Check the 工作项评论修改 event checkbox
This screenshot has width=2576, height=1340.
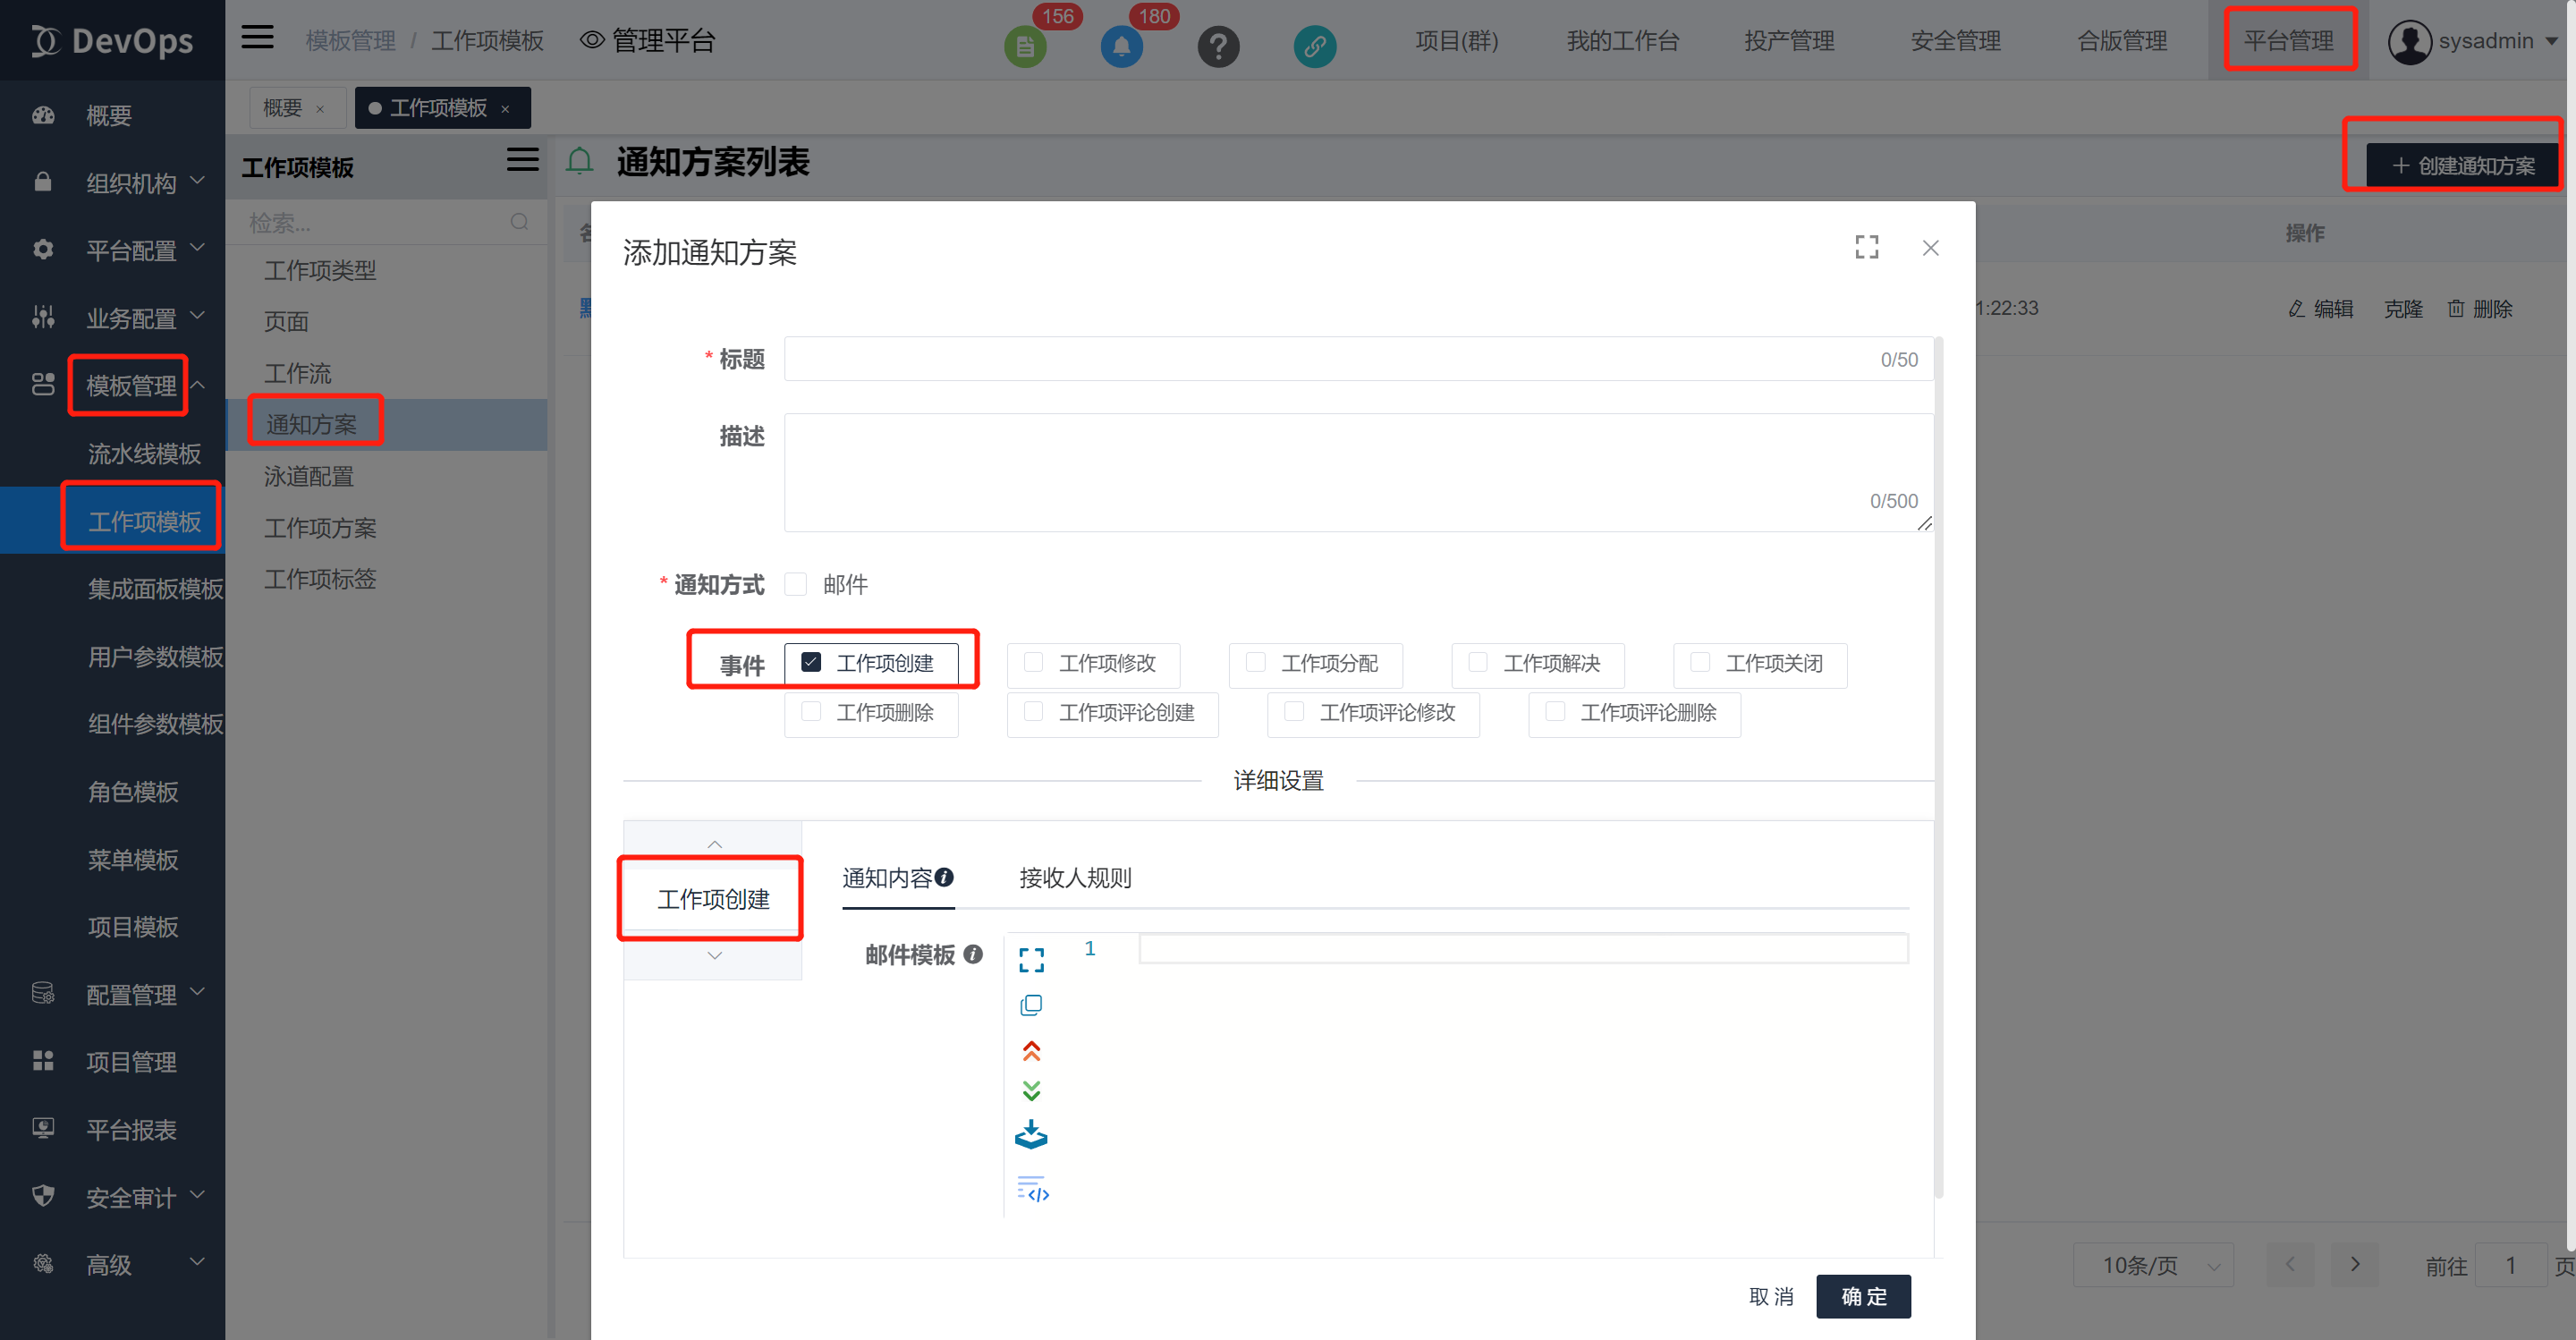(1294, 712)
